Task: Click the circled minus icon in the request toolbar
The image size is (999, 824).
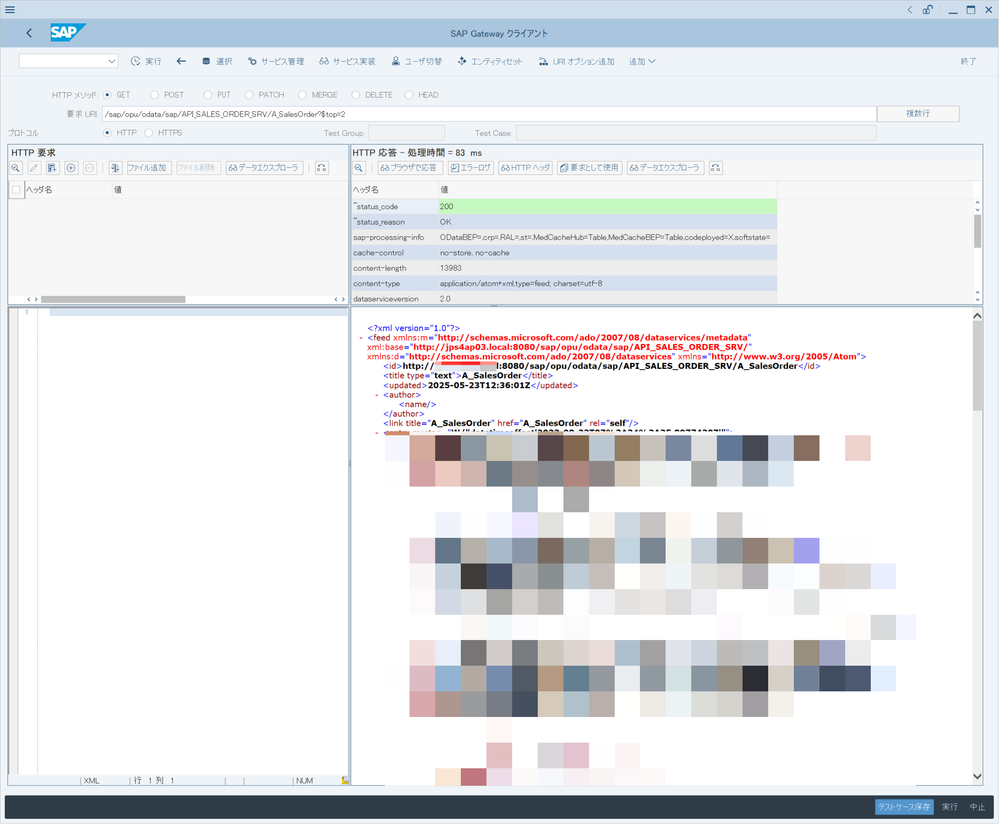Action: 90,168
